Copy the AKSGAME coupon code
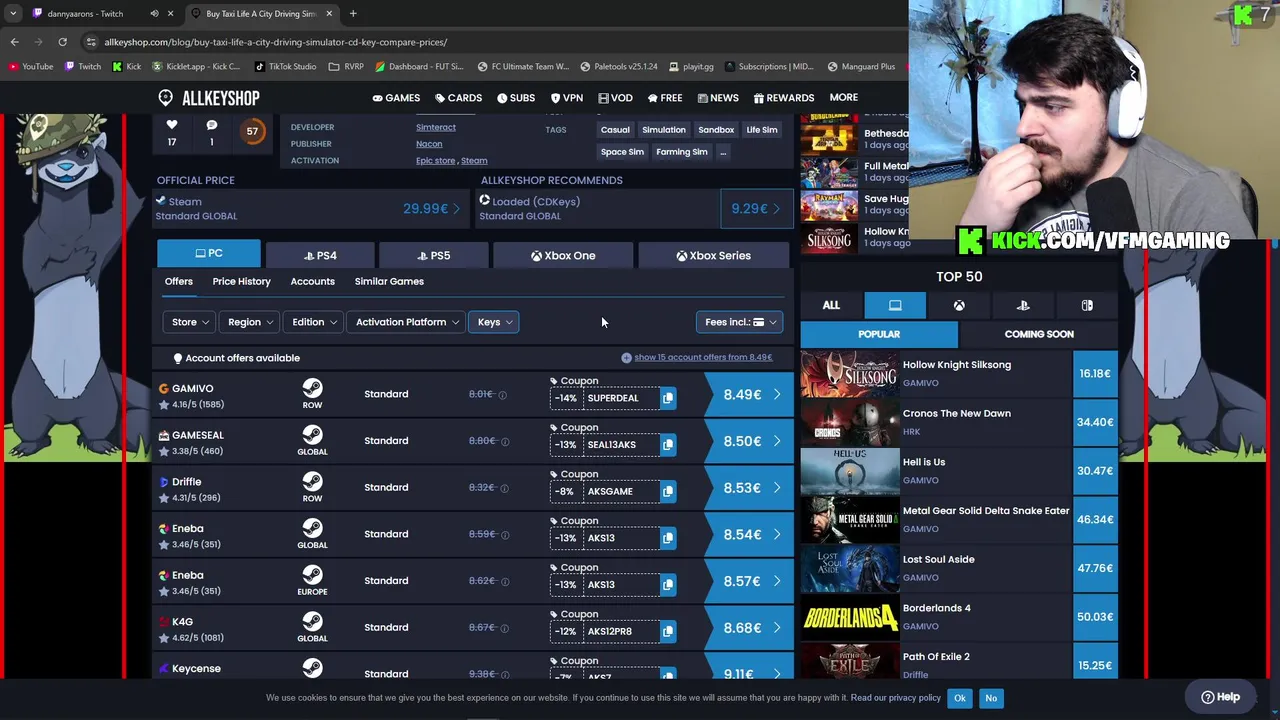This screenshot has width=1280, height=720. click(x=668, y=491)
